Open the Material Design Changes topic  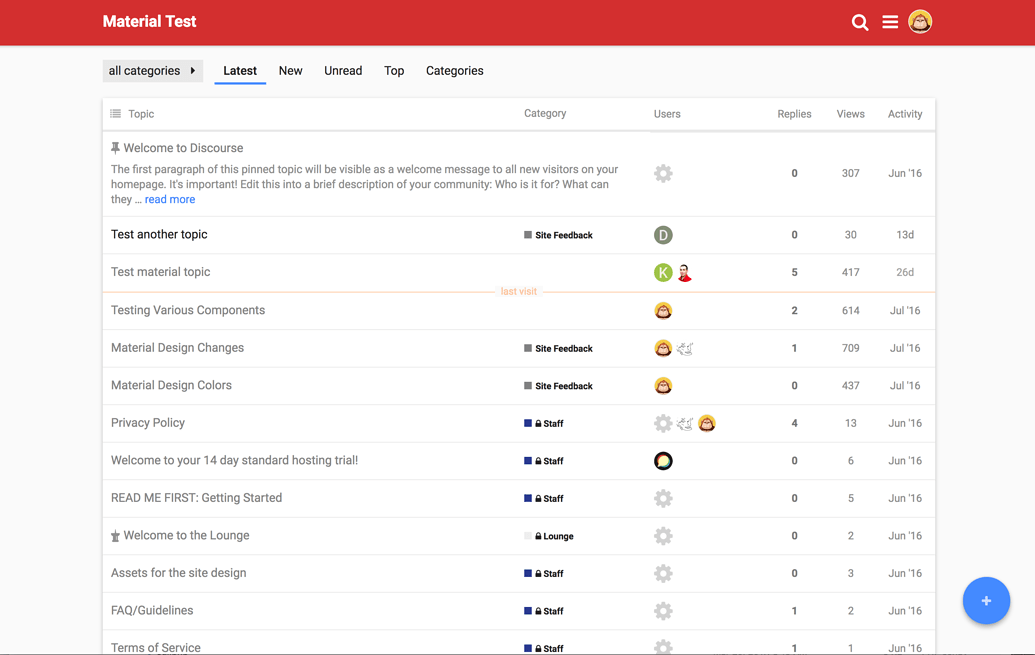click(177, 348)
